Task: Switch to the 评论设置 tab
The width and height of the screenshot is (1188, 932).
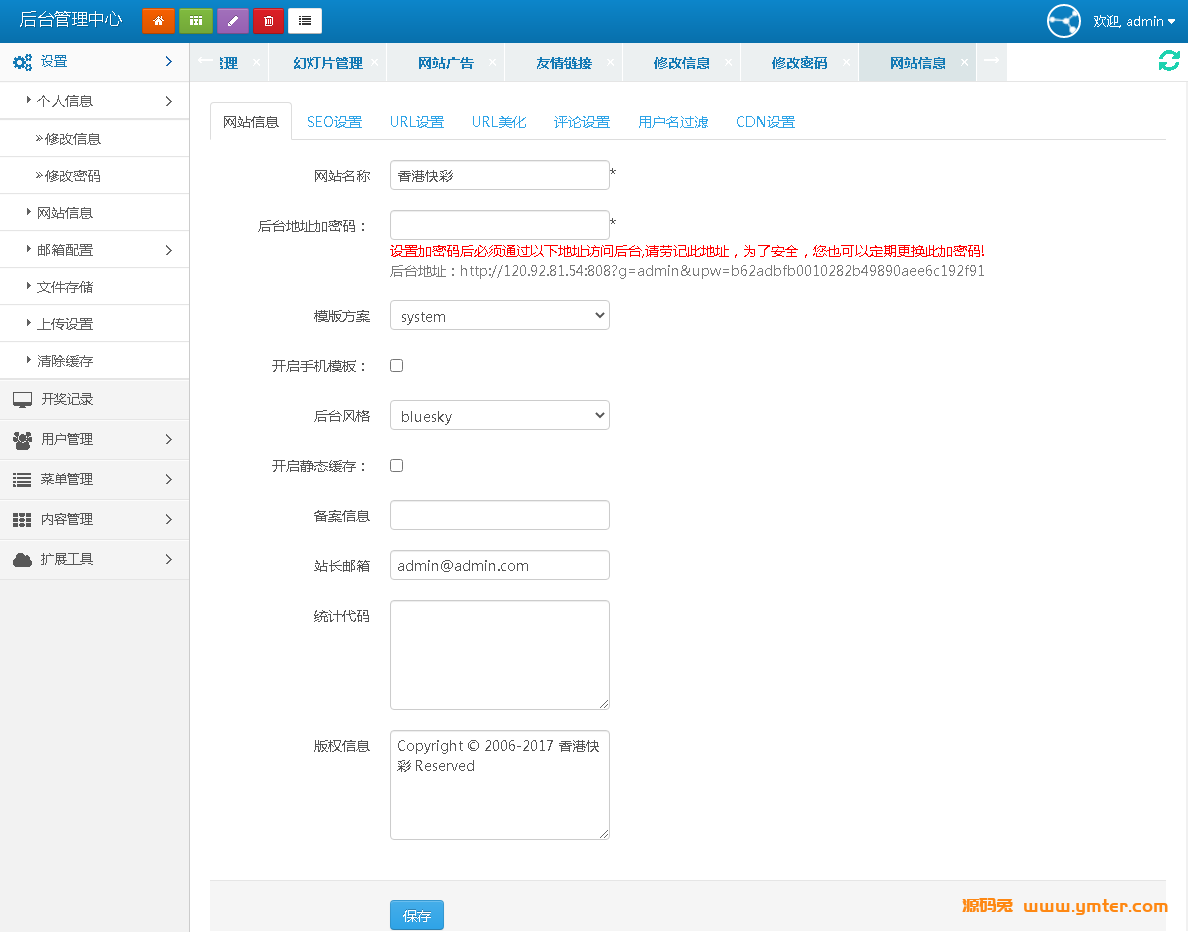Action: point(582,122)
